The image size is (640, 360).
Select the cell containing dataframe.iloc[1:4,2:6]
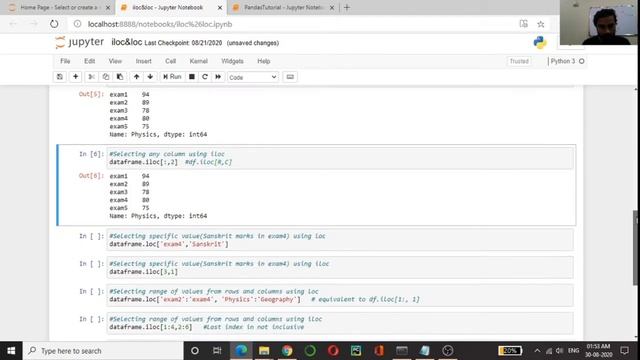(340, 323)
